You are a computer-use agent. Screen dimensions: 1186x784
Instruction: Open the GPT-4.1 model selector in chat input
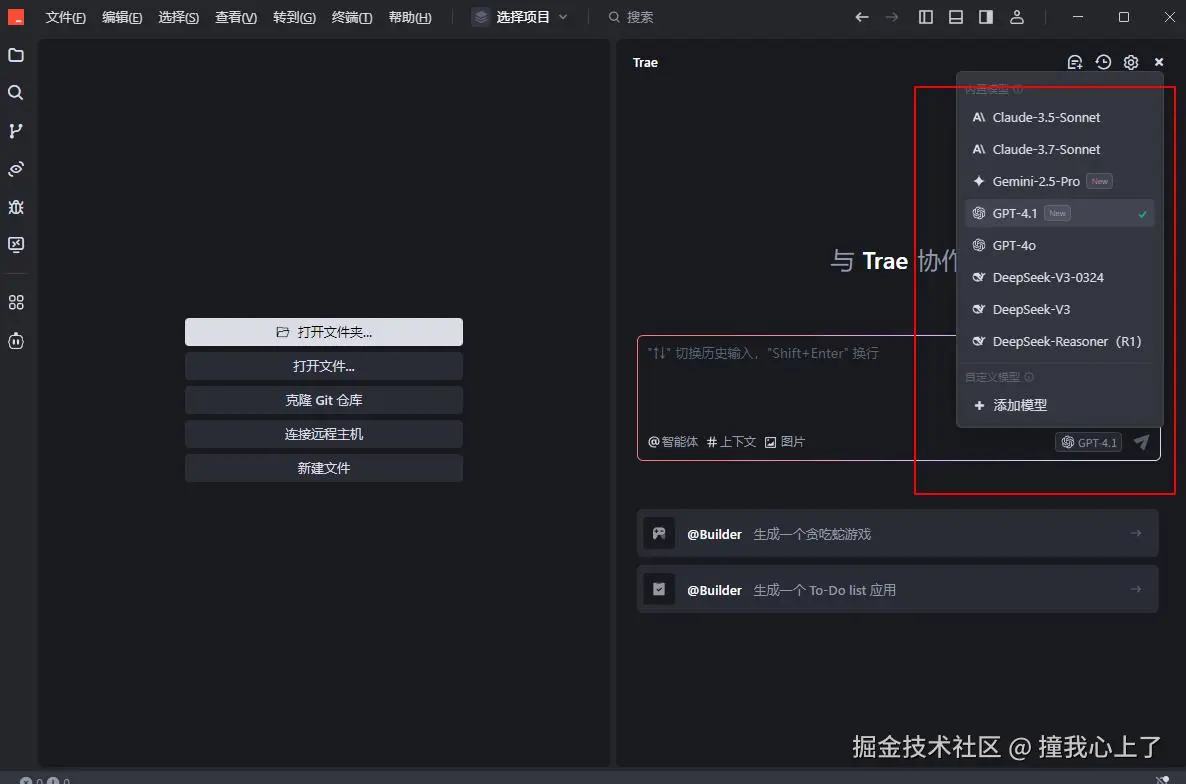tap(1088, 442)
